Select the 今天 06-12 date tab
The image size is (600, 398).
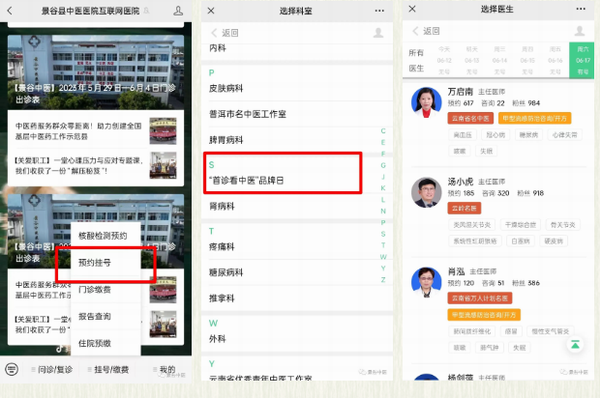[x=444, y=60]
